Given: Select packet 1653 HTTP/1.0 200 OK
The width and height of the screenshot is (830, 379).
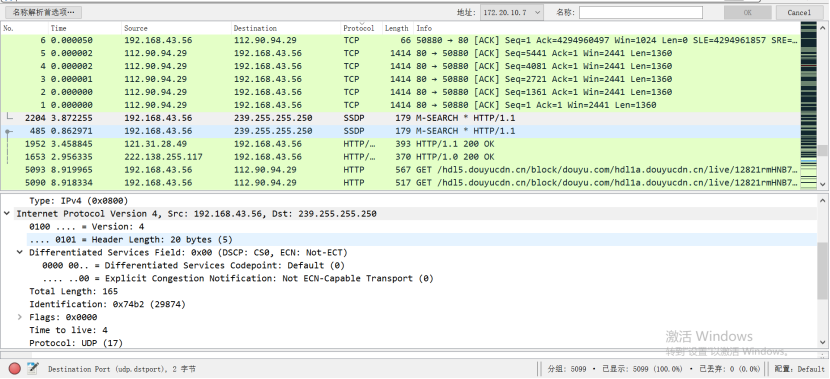Looking at the screenshot, I should pyautogui.click(x=400, y=157).
